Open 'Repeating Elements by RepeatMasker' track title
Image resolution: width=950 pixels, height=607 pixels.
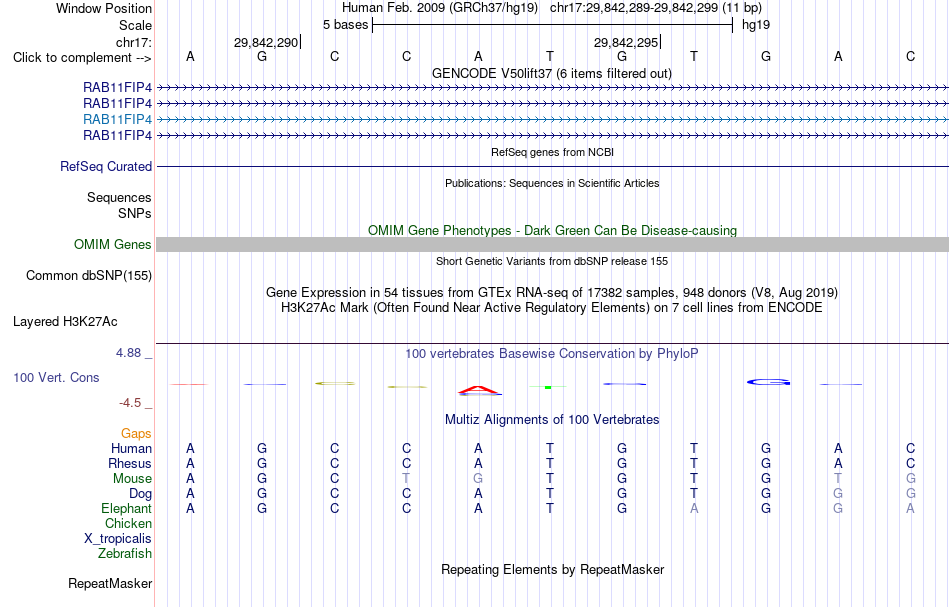tap(553, 569)
